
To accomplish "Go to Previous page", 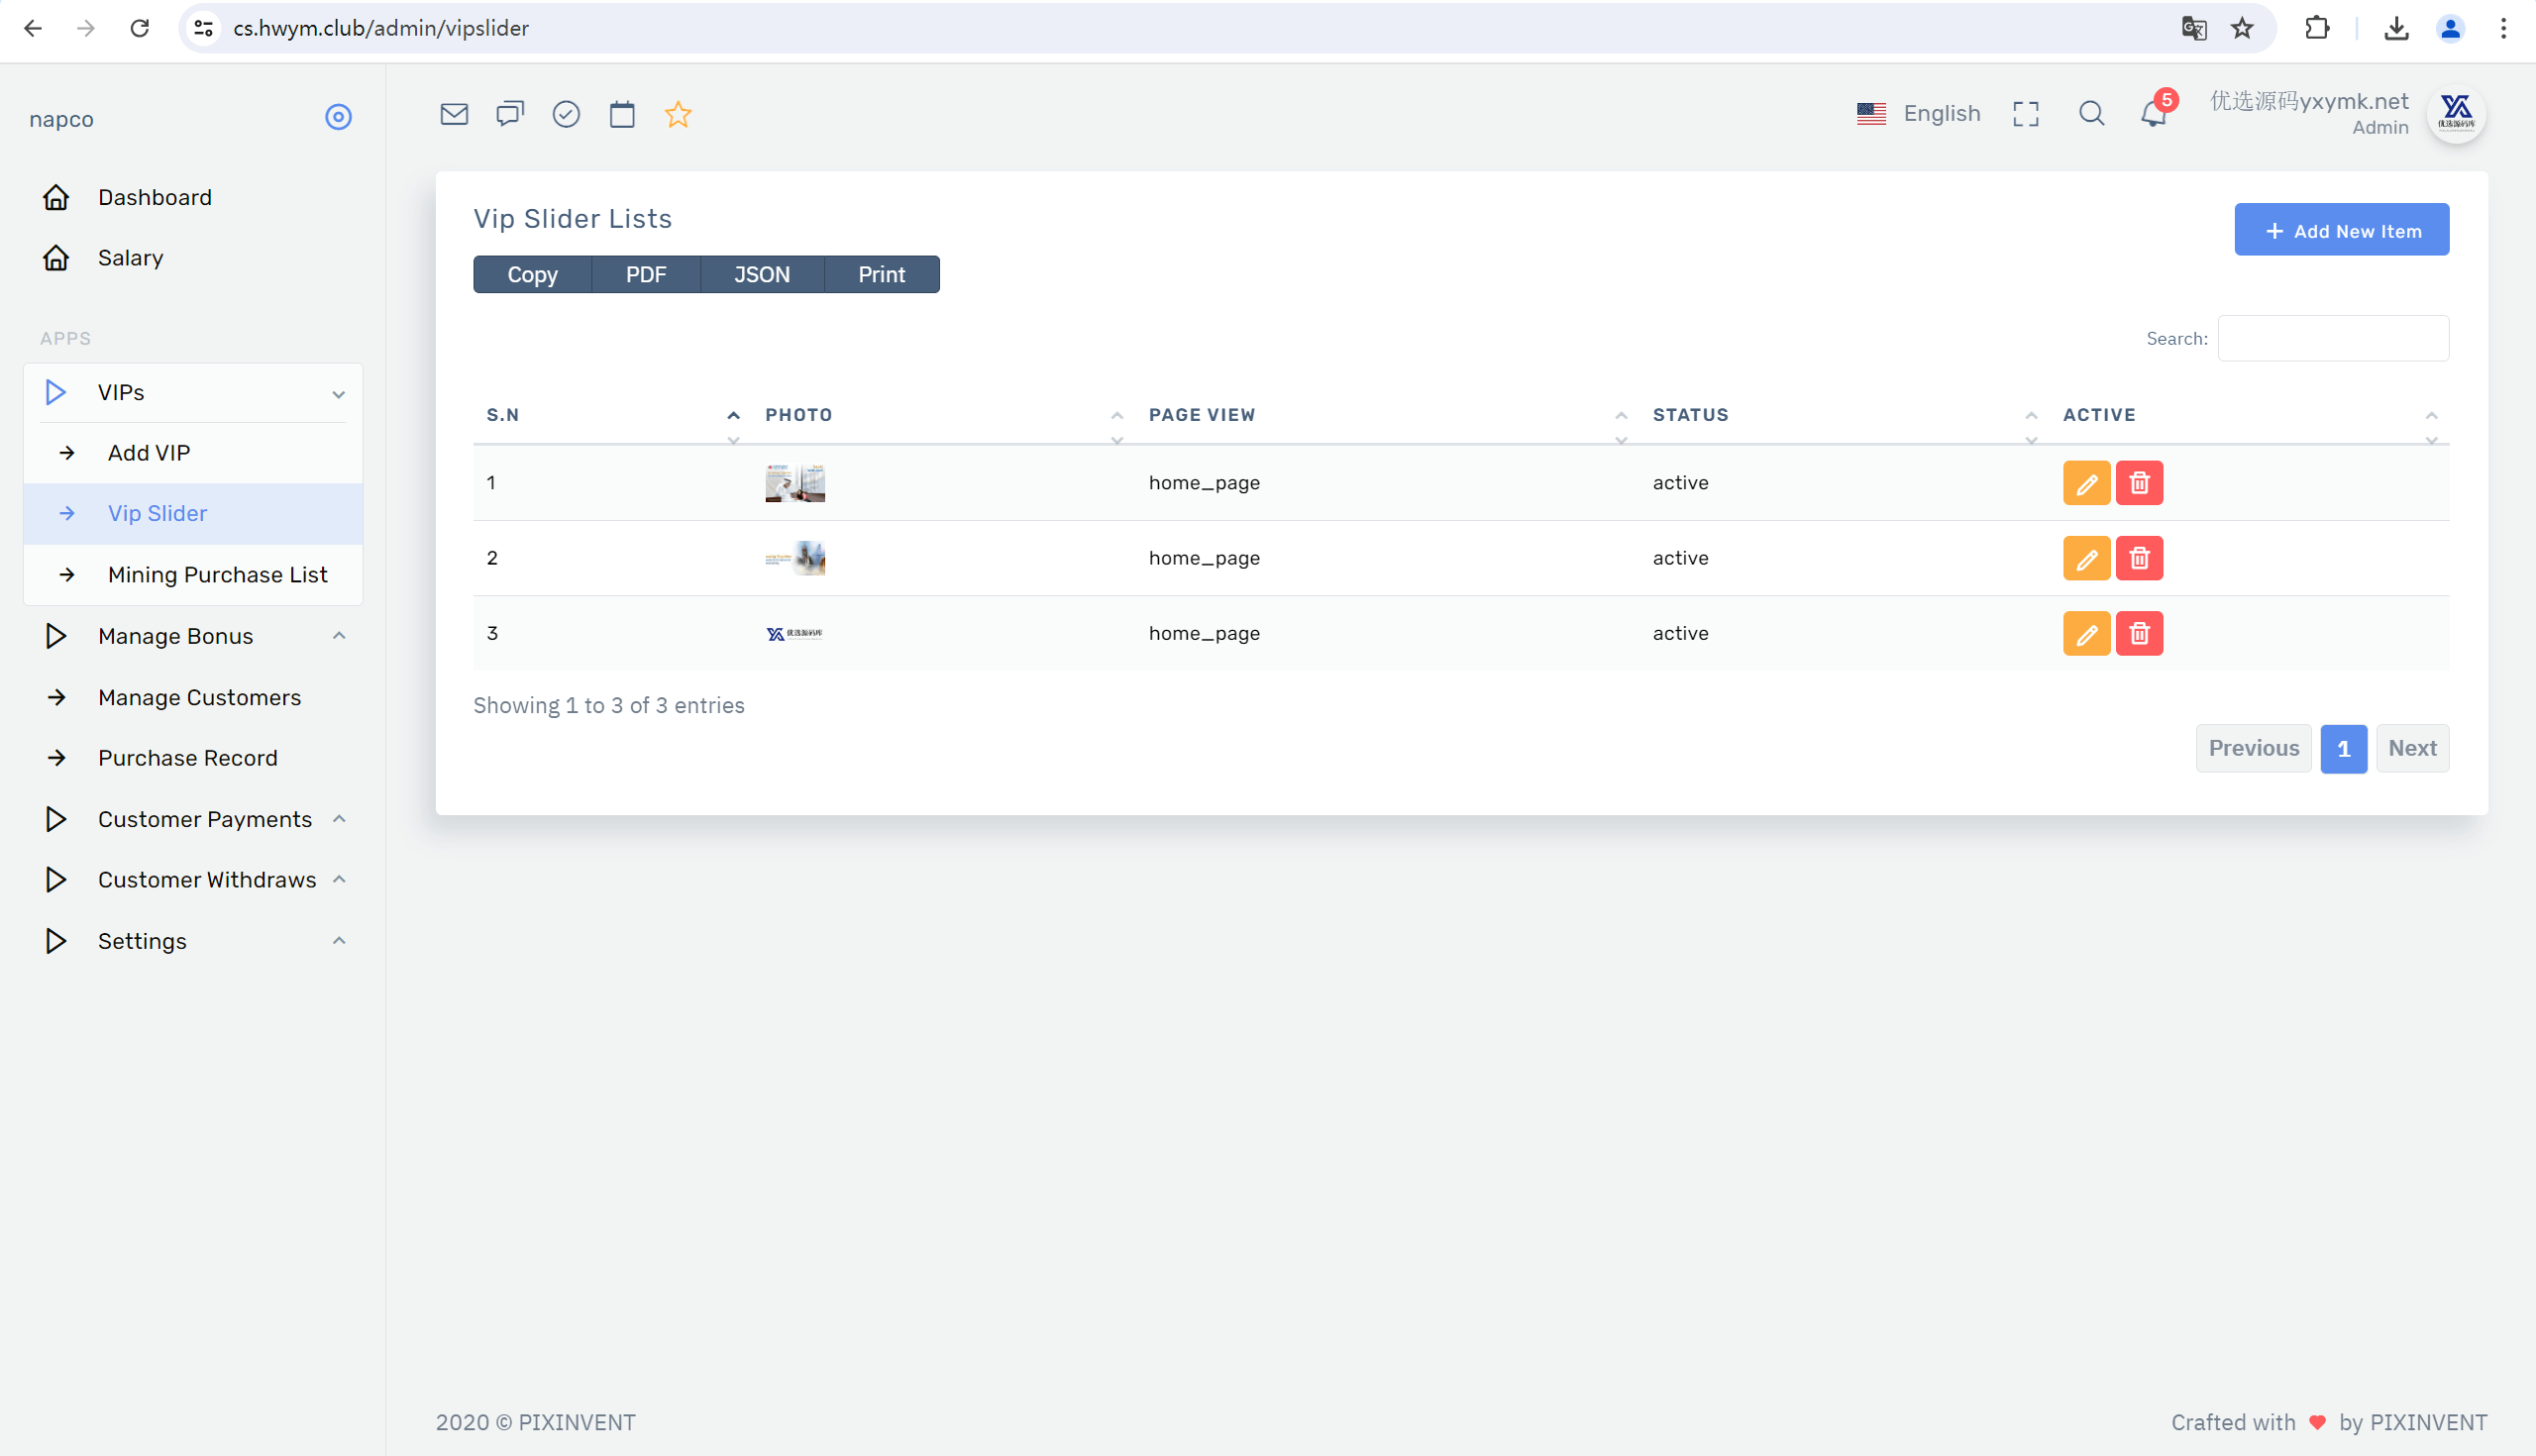I will click(x=2254, y=748).
